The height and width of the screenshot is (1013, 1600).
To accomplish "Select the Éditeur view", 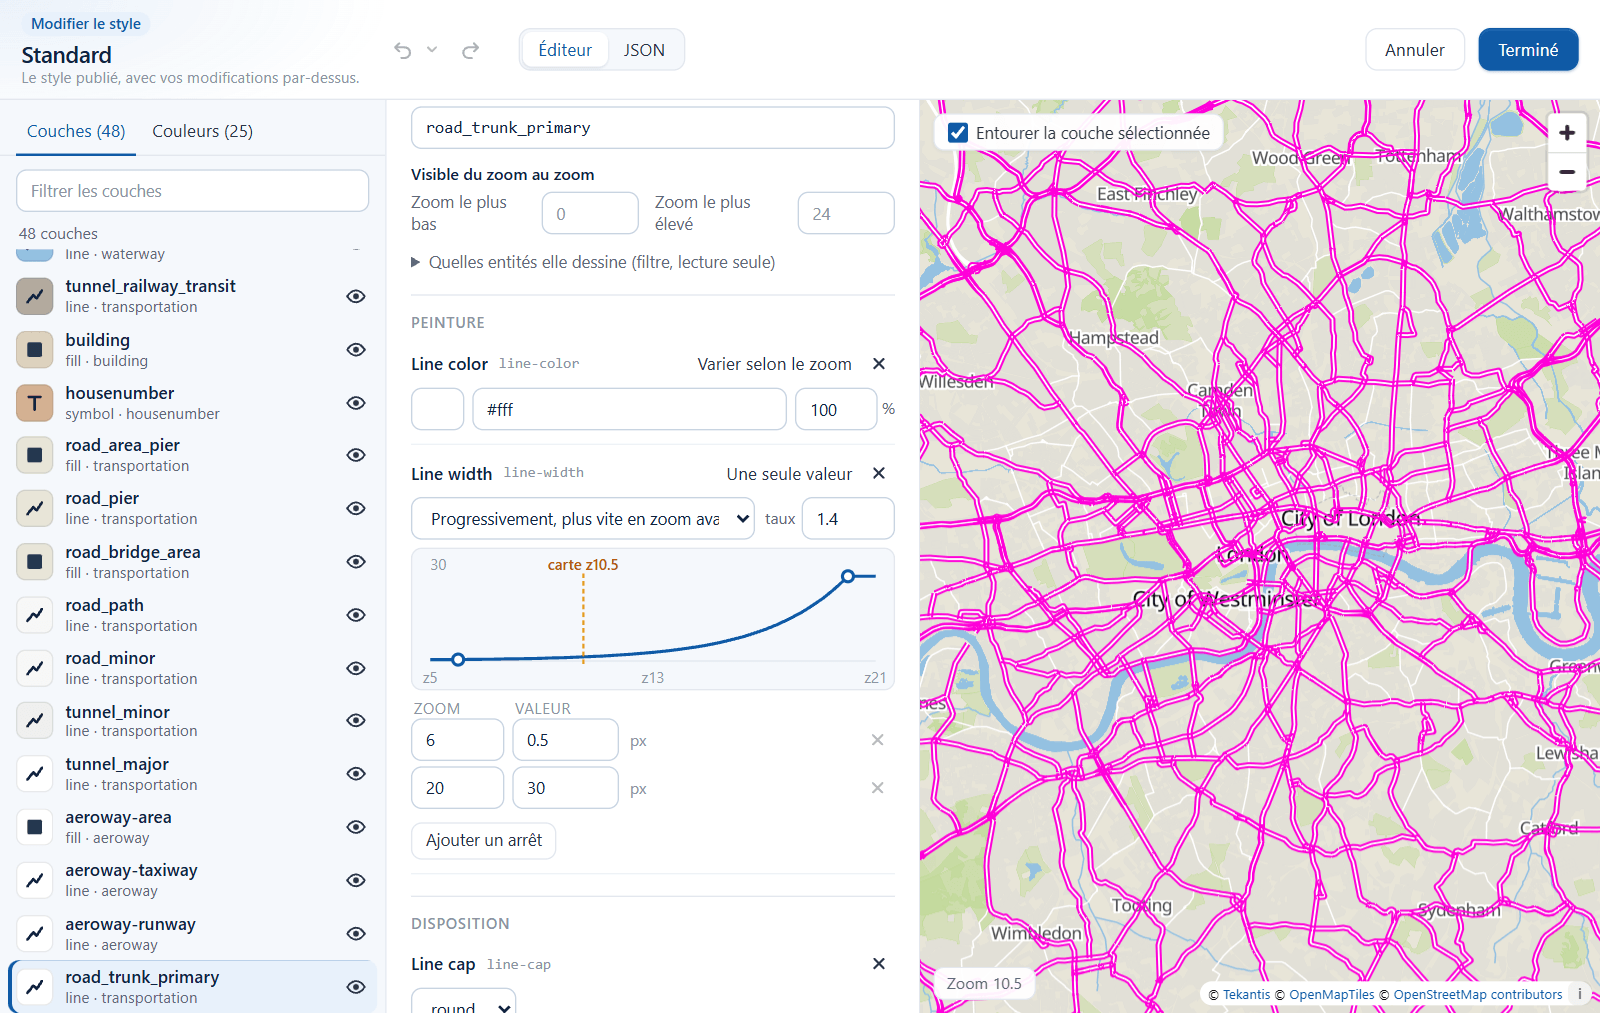I will point(565,50).
